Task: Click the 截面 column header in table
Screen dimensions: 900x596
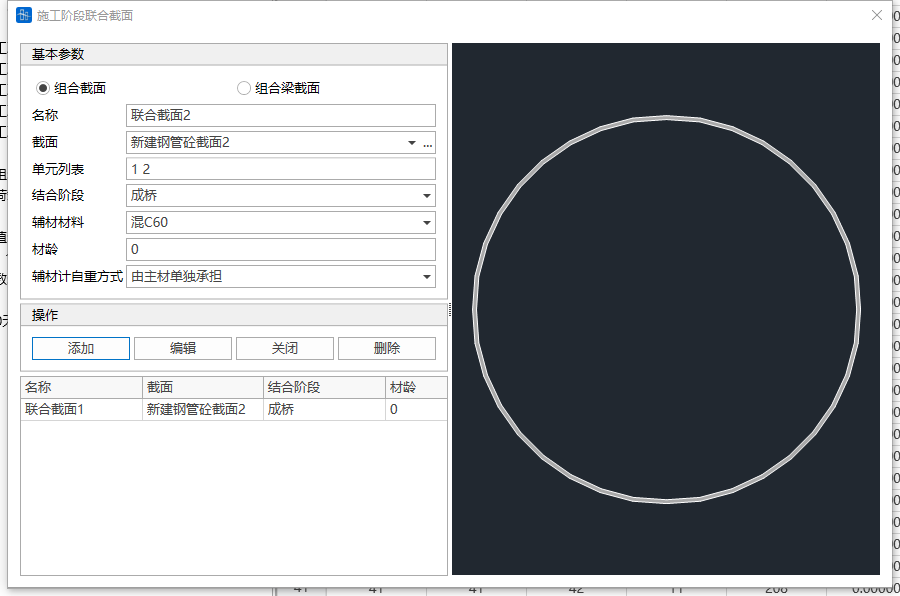Action: [x=203, y=388]
